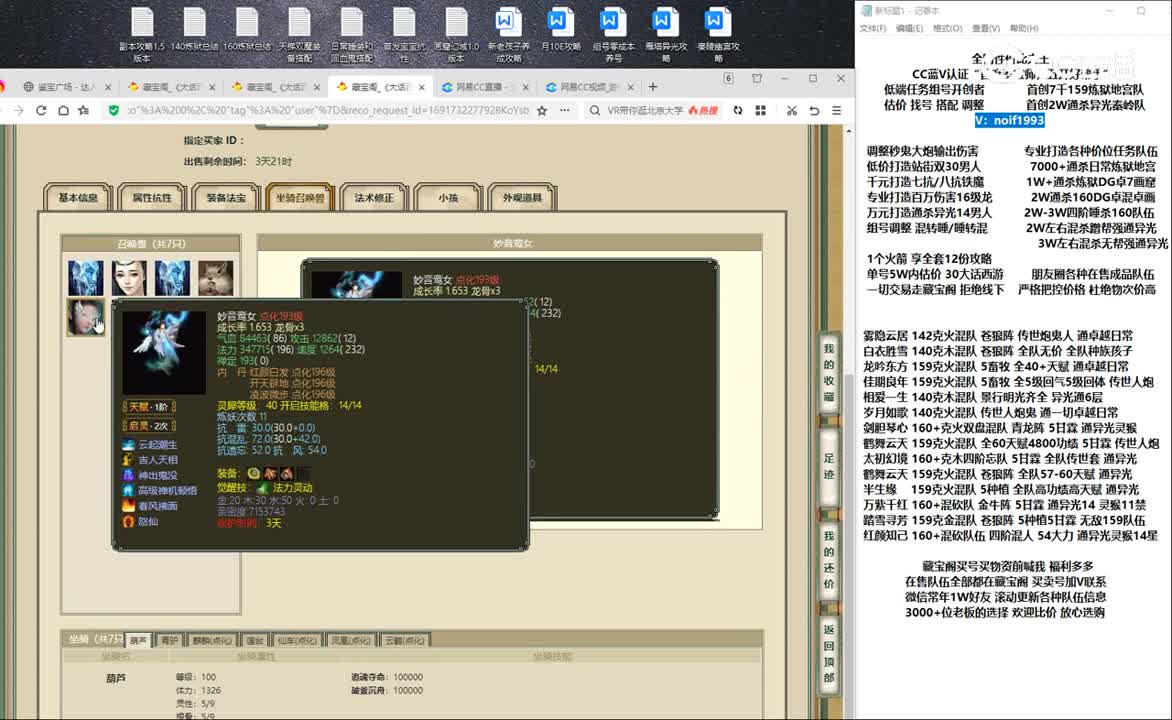Open desktop file 首发宝宝抗性
The width and height of the screenshot is (1172, 720).
404,35
